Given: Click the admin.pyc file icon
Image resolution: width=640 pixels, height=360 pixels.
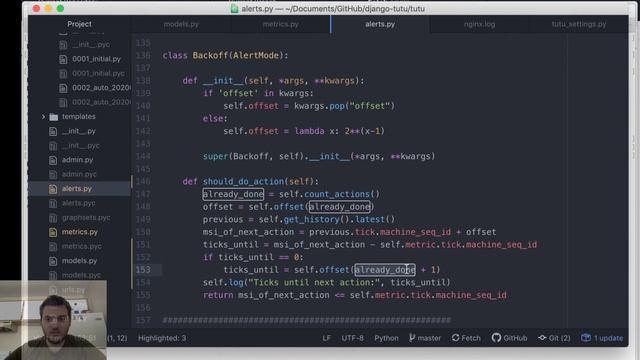Looking at the screenshot, I should (53, 175).
